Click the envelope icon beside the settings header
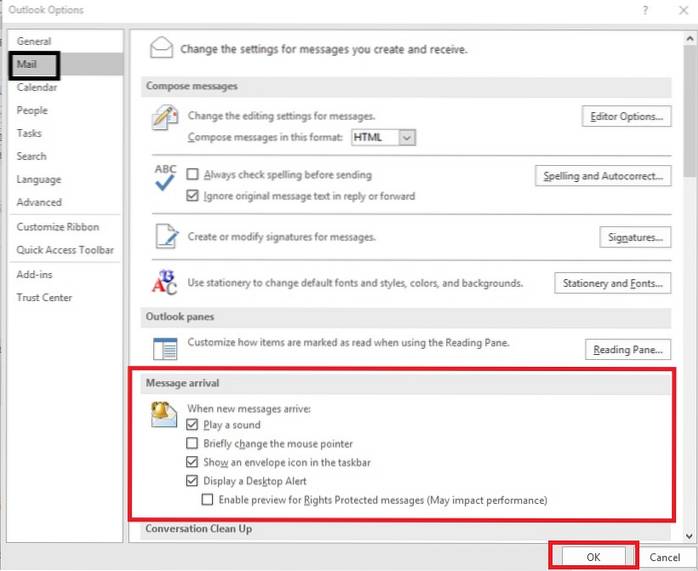698x571 pixels. [160, 47]
